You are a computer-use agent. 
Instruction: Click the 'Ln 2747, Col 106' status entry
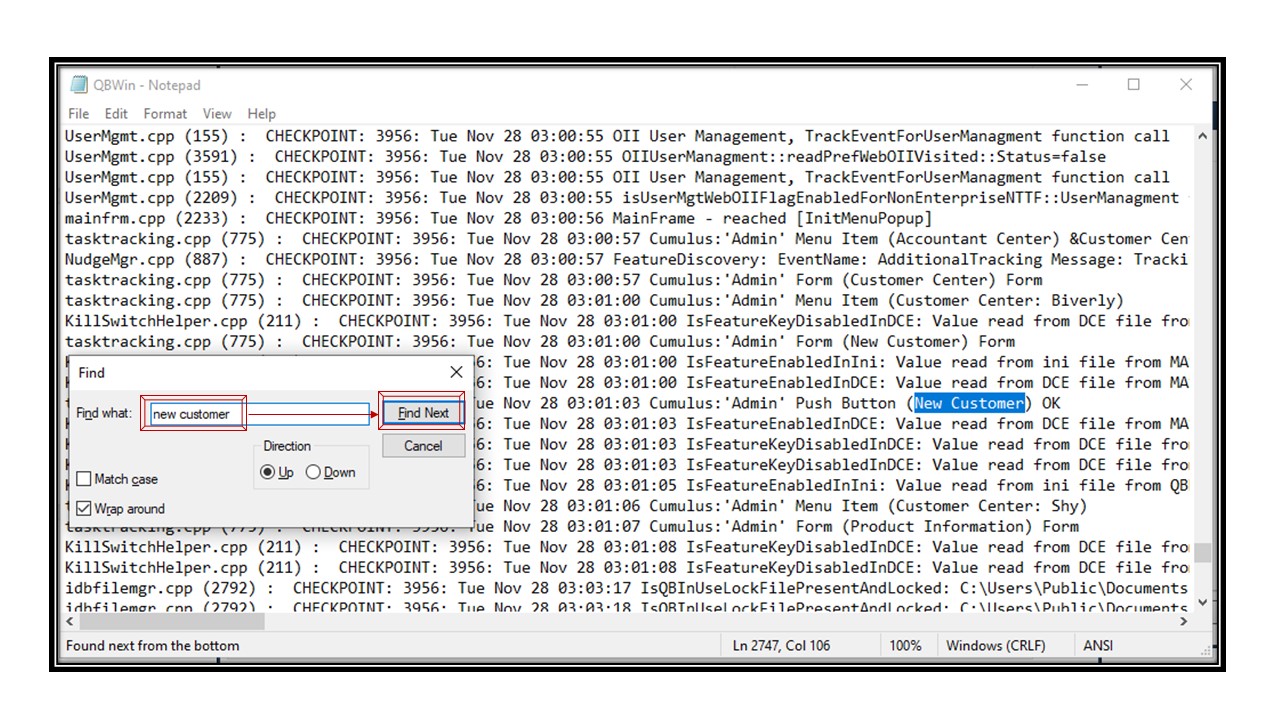[x=782, y=646]
